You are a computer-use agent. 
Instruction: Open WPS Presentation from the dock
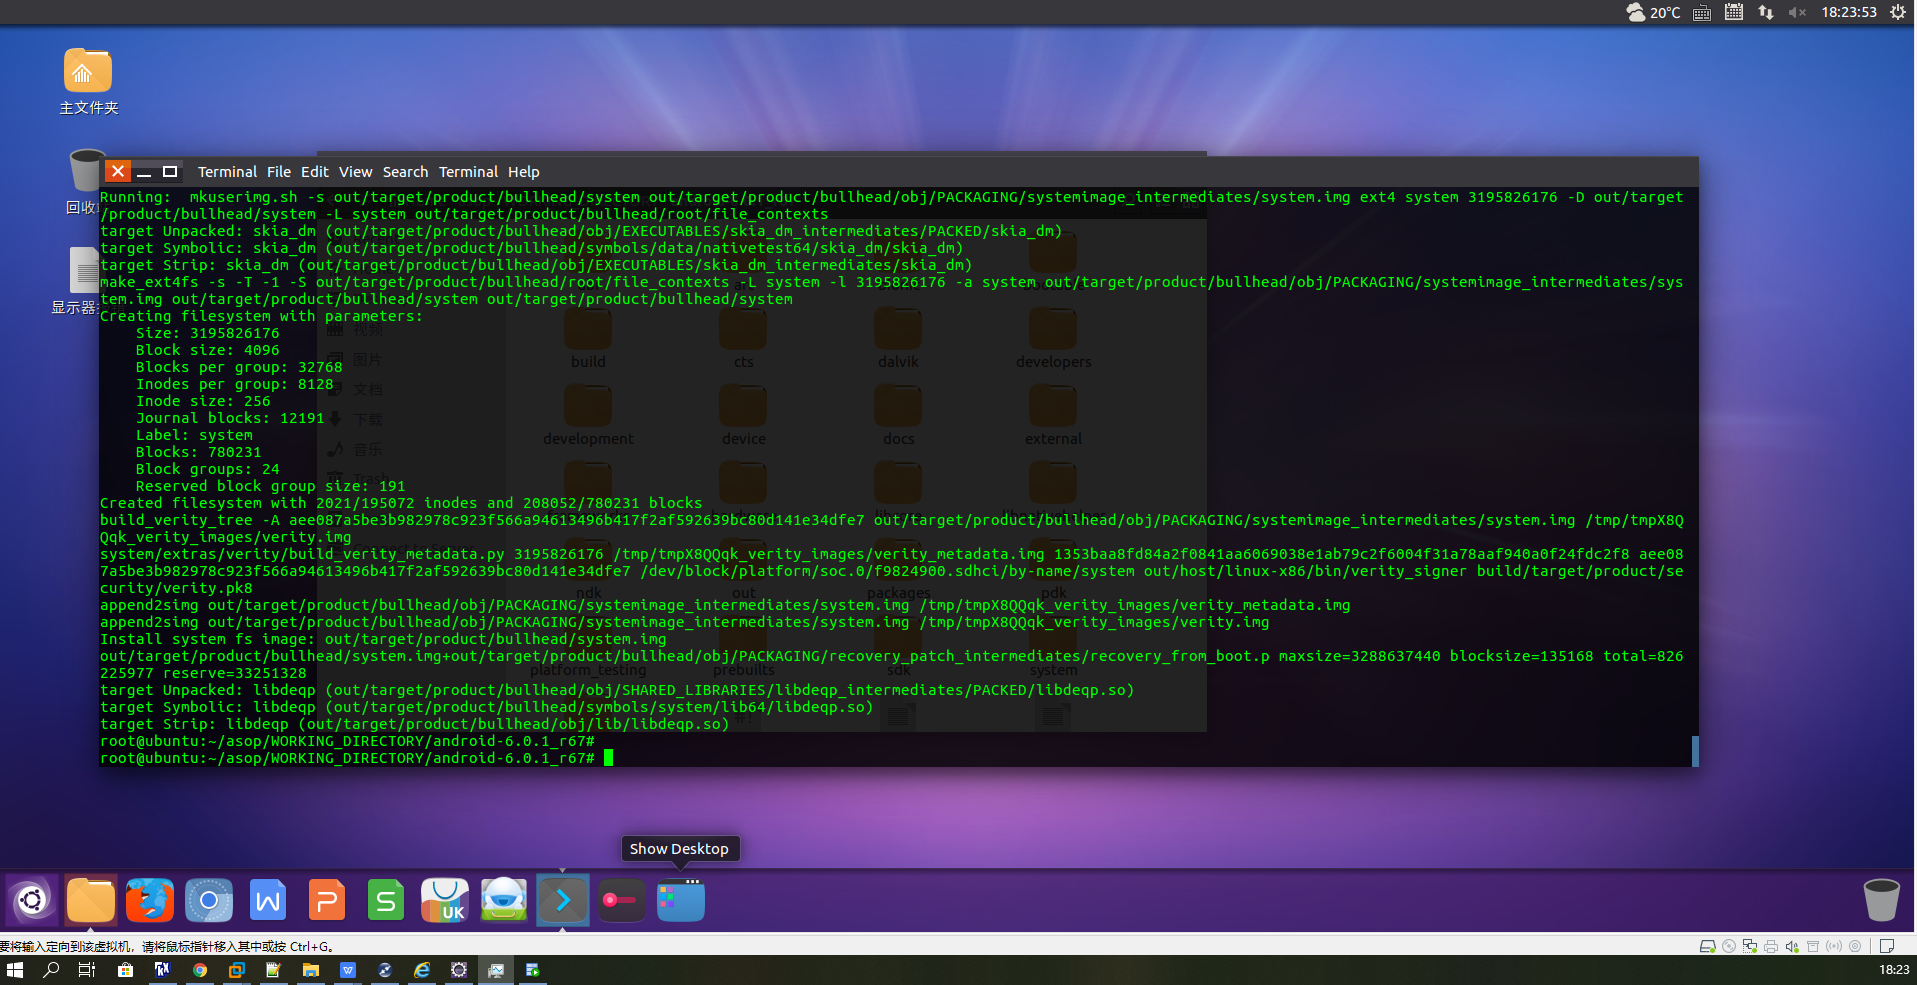[x=327, y=901]
